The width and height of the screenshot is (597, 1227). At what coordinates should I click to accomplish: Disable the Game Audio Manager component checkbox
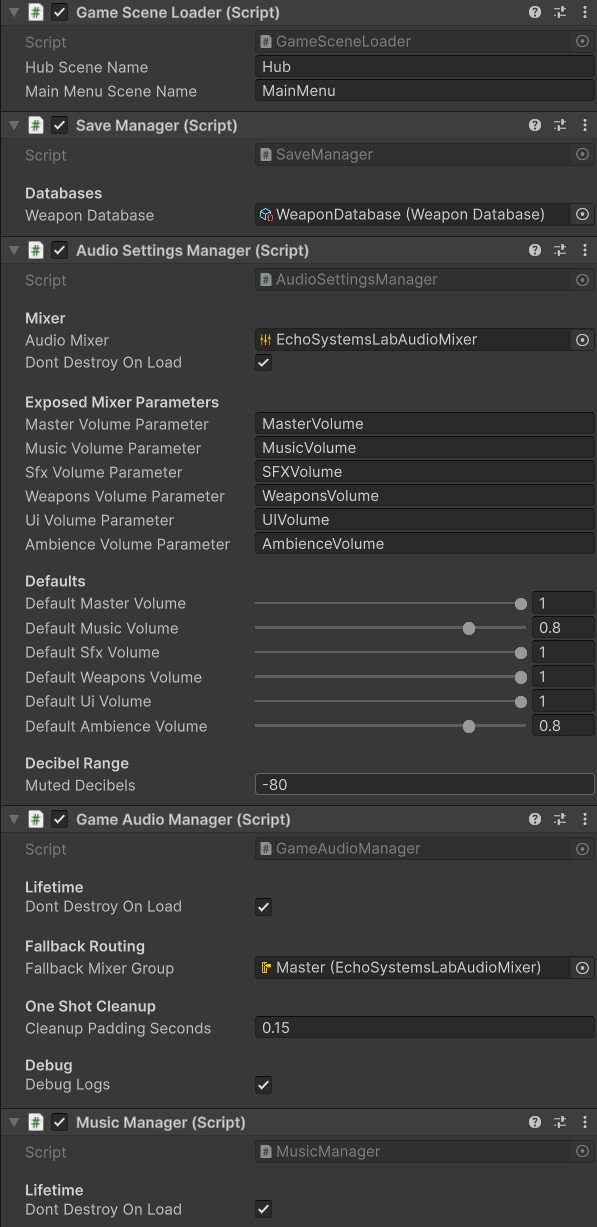59,819
